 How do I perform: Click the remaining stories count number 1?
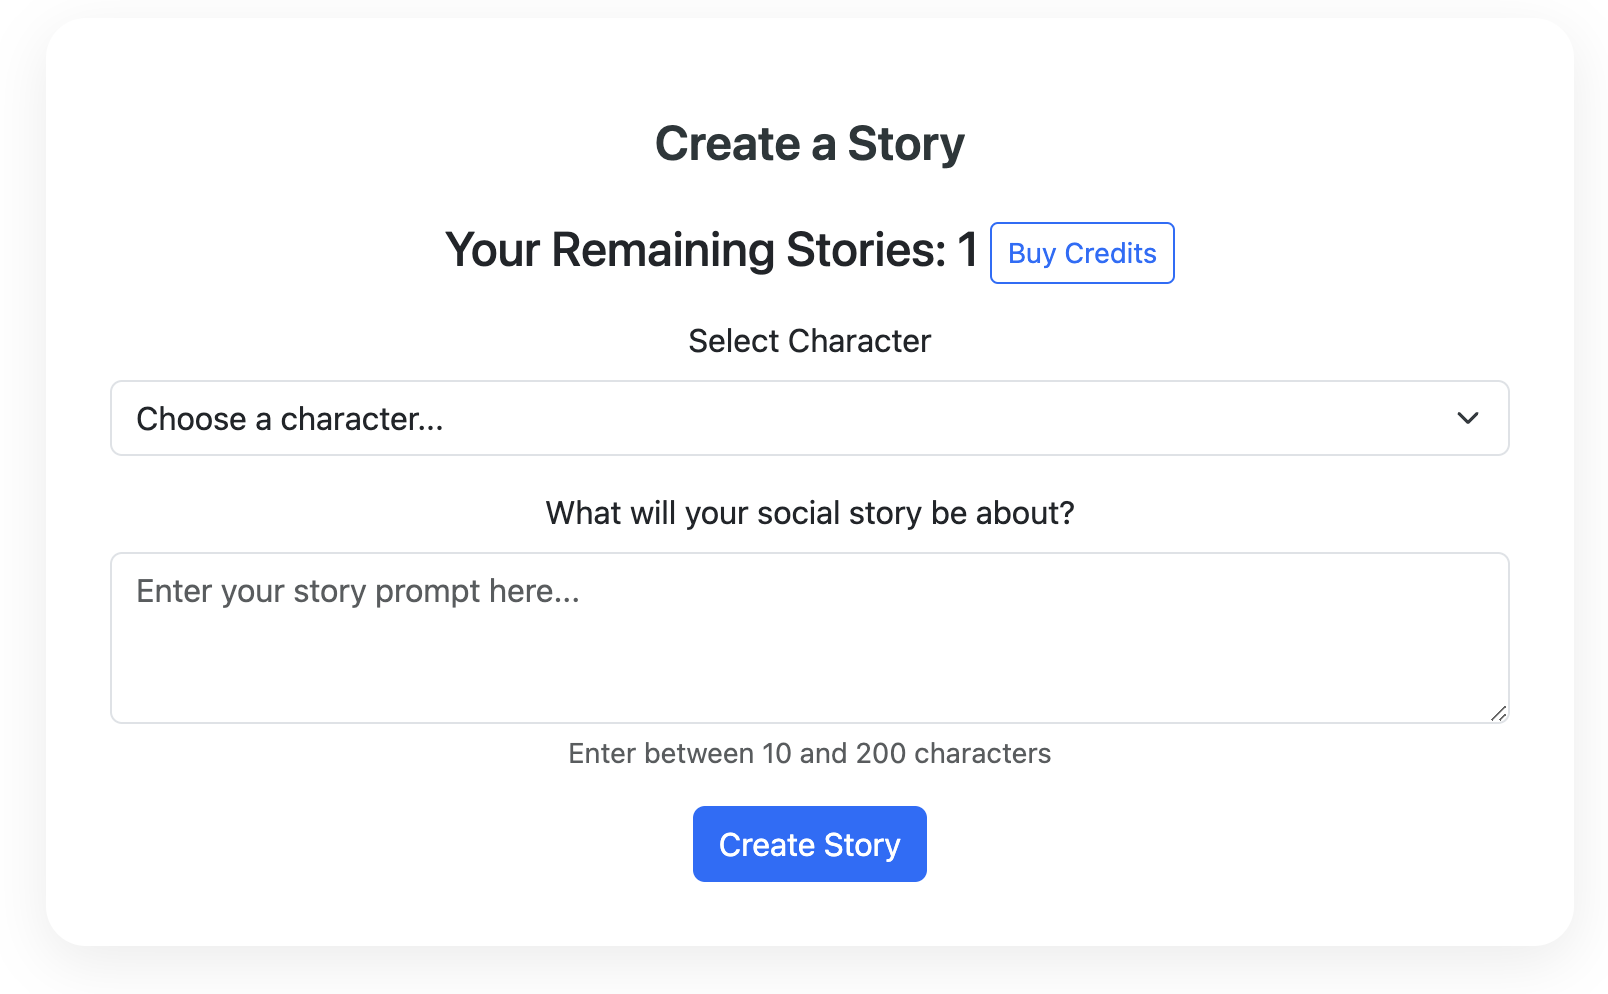967,250
